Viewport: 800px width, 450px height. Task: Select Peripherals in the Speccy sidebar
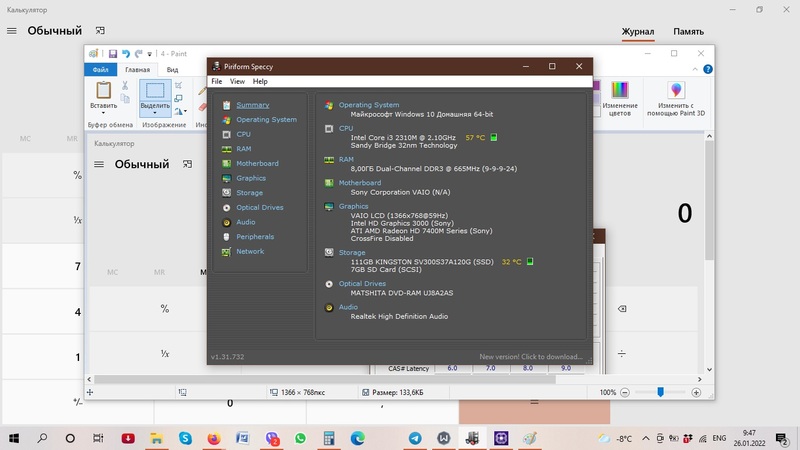(254, 237)
